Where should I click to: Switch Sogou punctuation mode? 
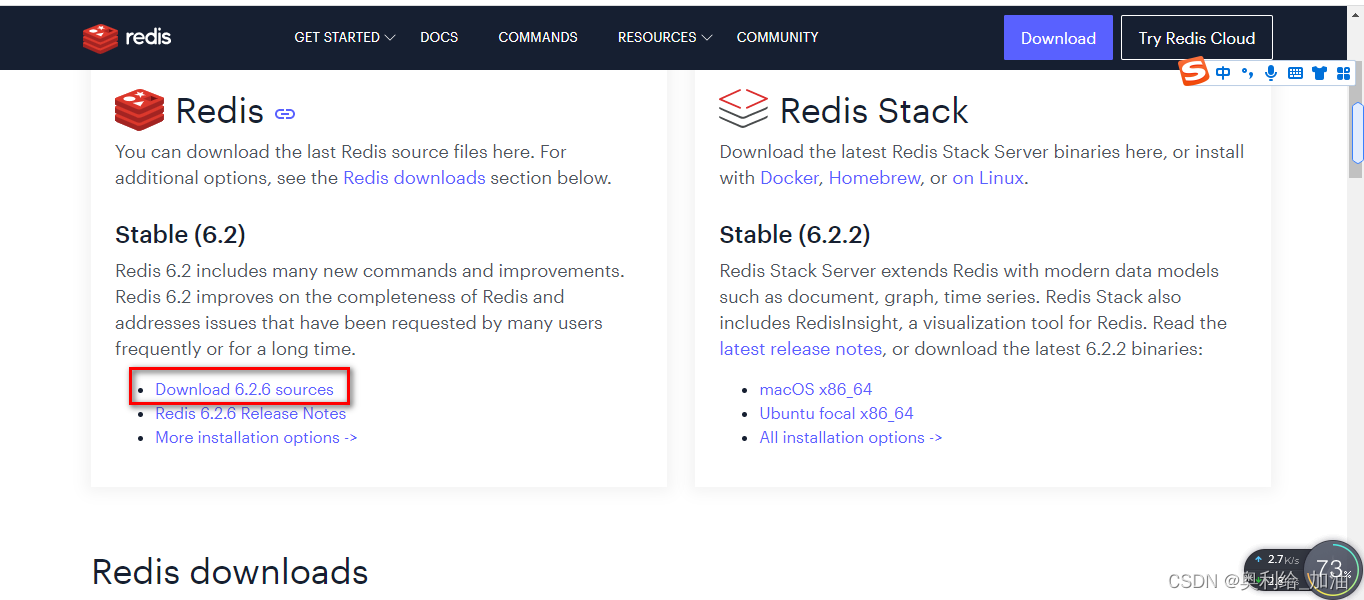tap(1247, 72)
